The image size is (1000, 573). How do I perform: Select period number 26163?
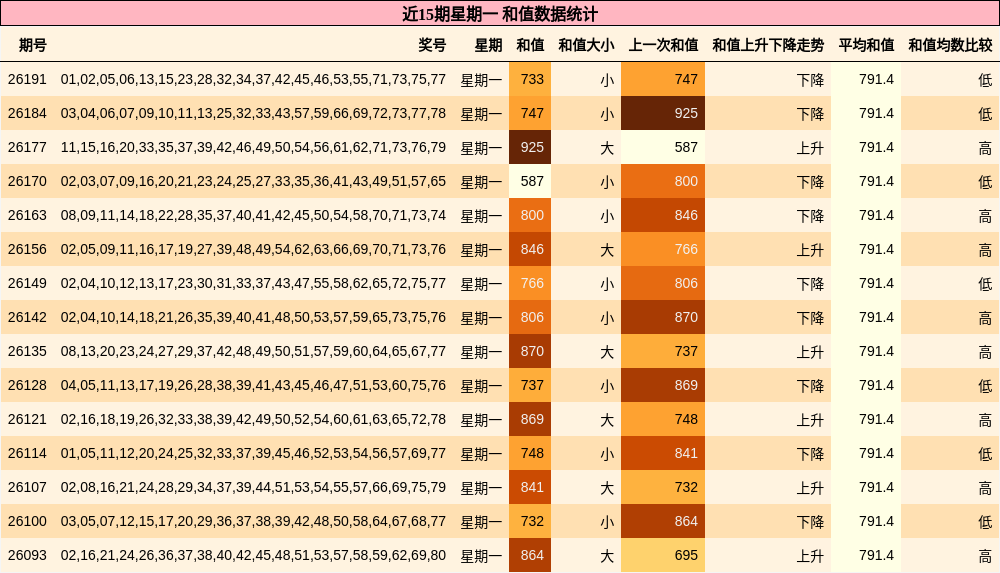click(x=27, y=215)
